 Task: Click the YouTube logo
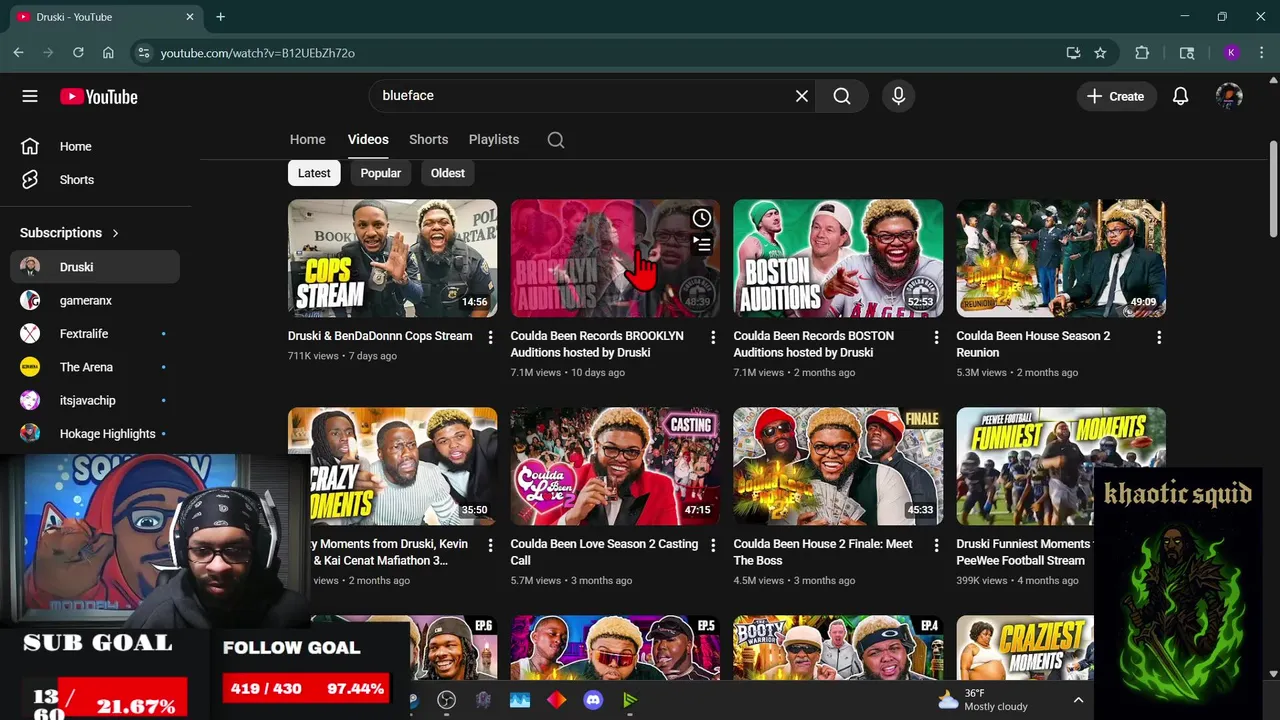click(x=98, y=97)
